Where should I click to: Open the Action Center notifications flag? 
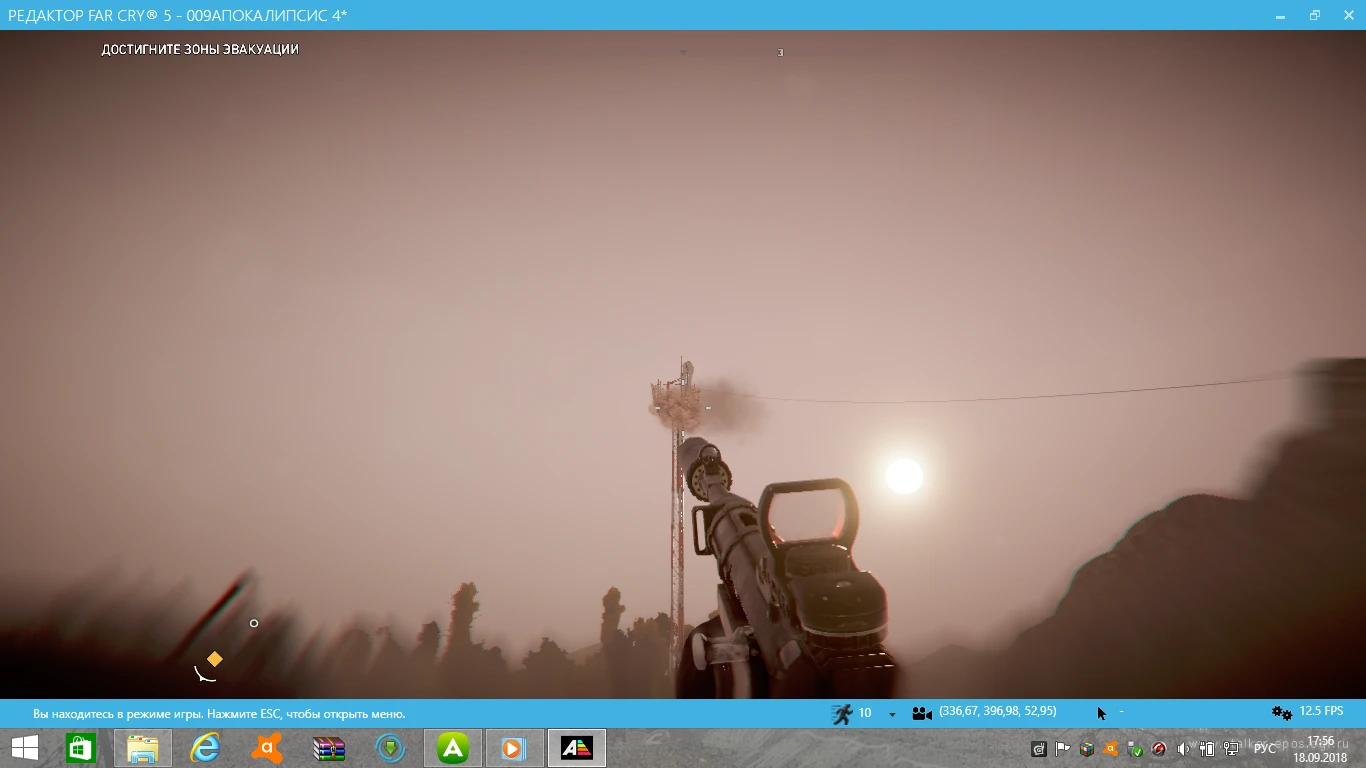[1062, 748]
